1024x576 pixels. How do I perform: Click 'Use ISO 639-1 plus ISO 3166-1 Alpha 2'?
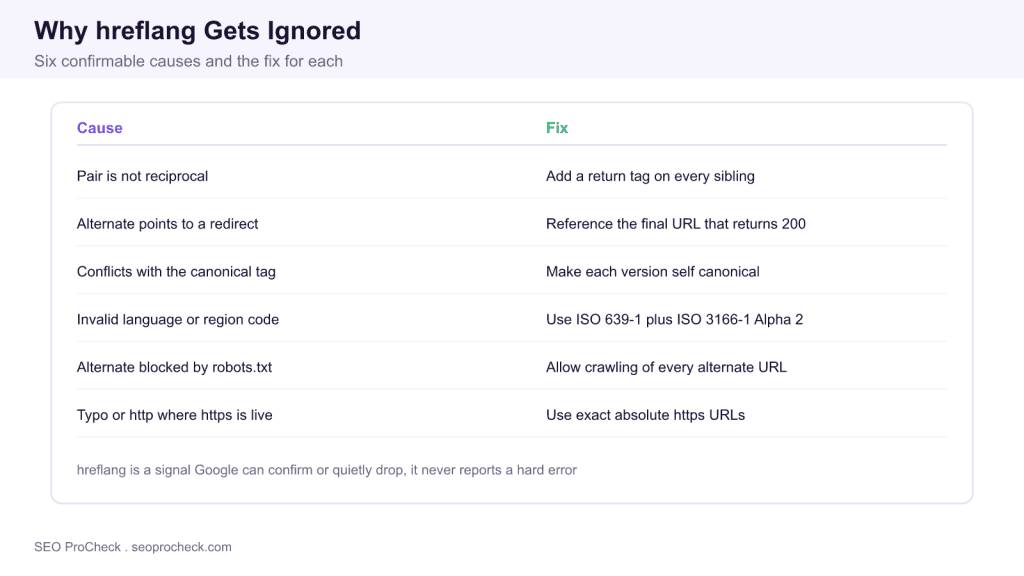pos(674,319)
